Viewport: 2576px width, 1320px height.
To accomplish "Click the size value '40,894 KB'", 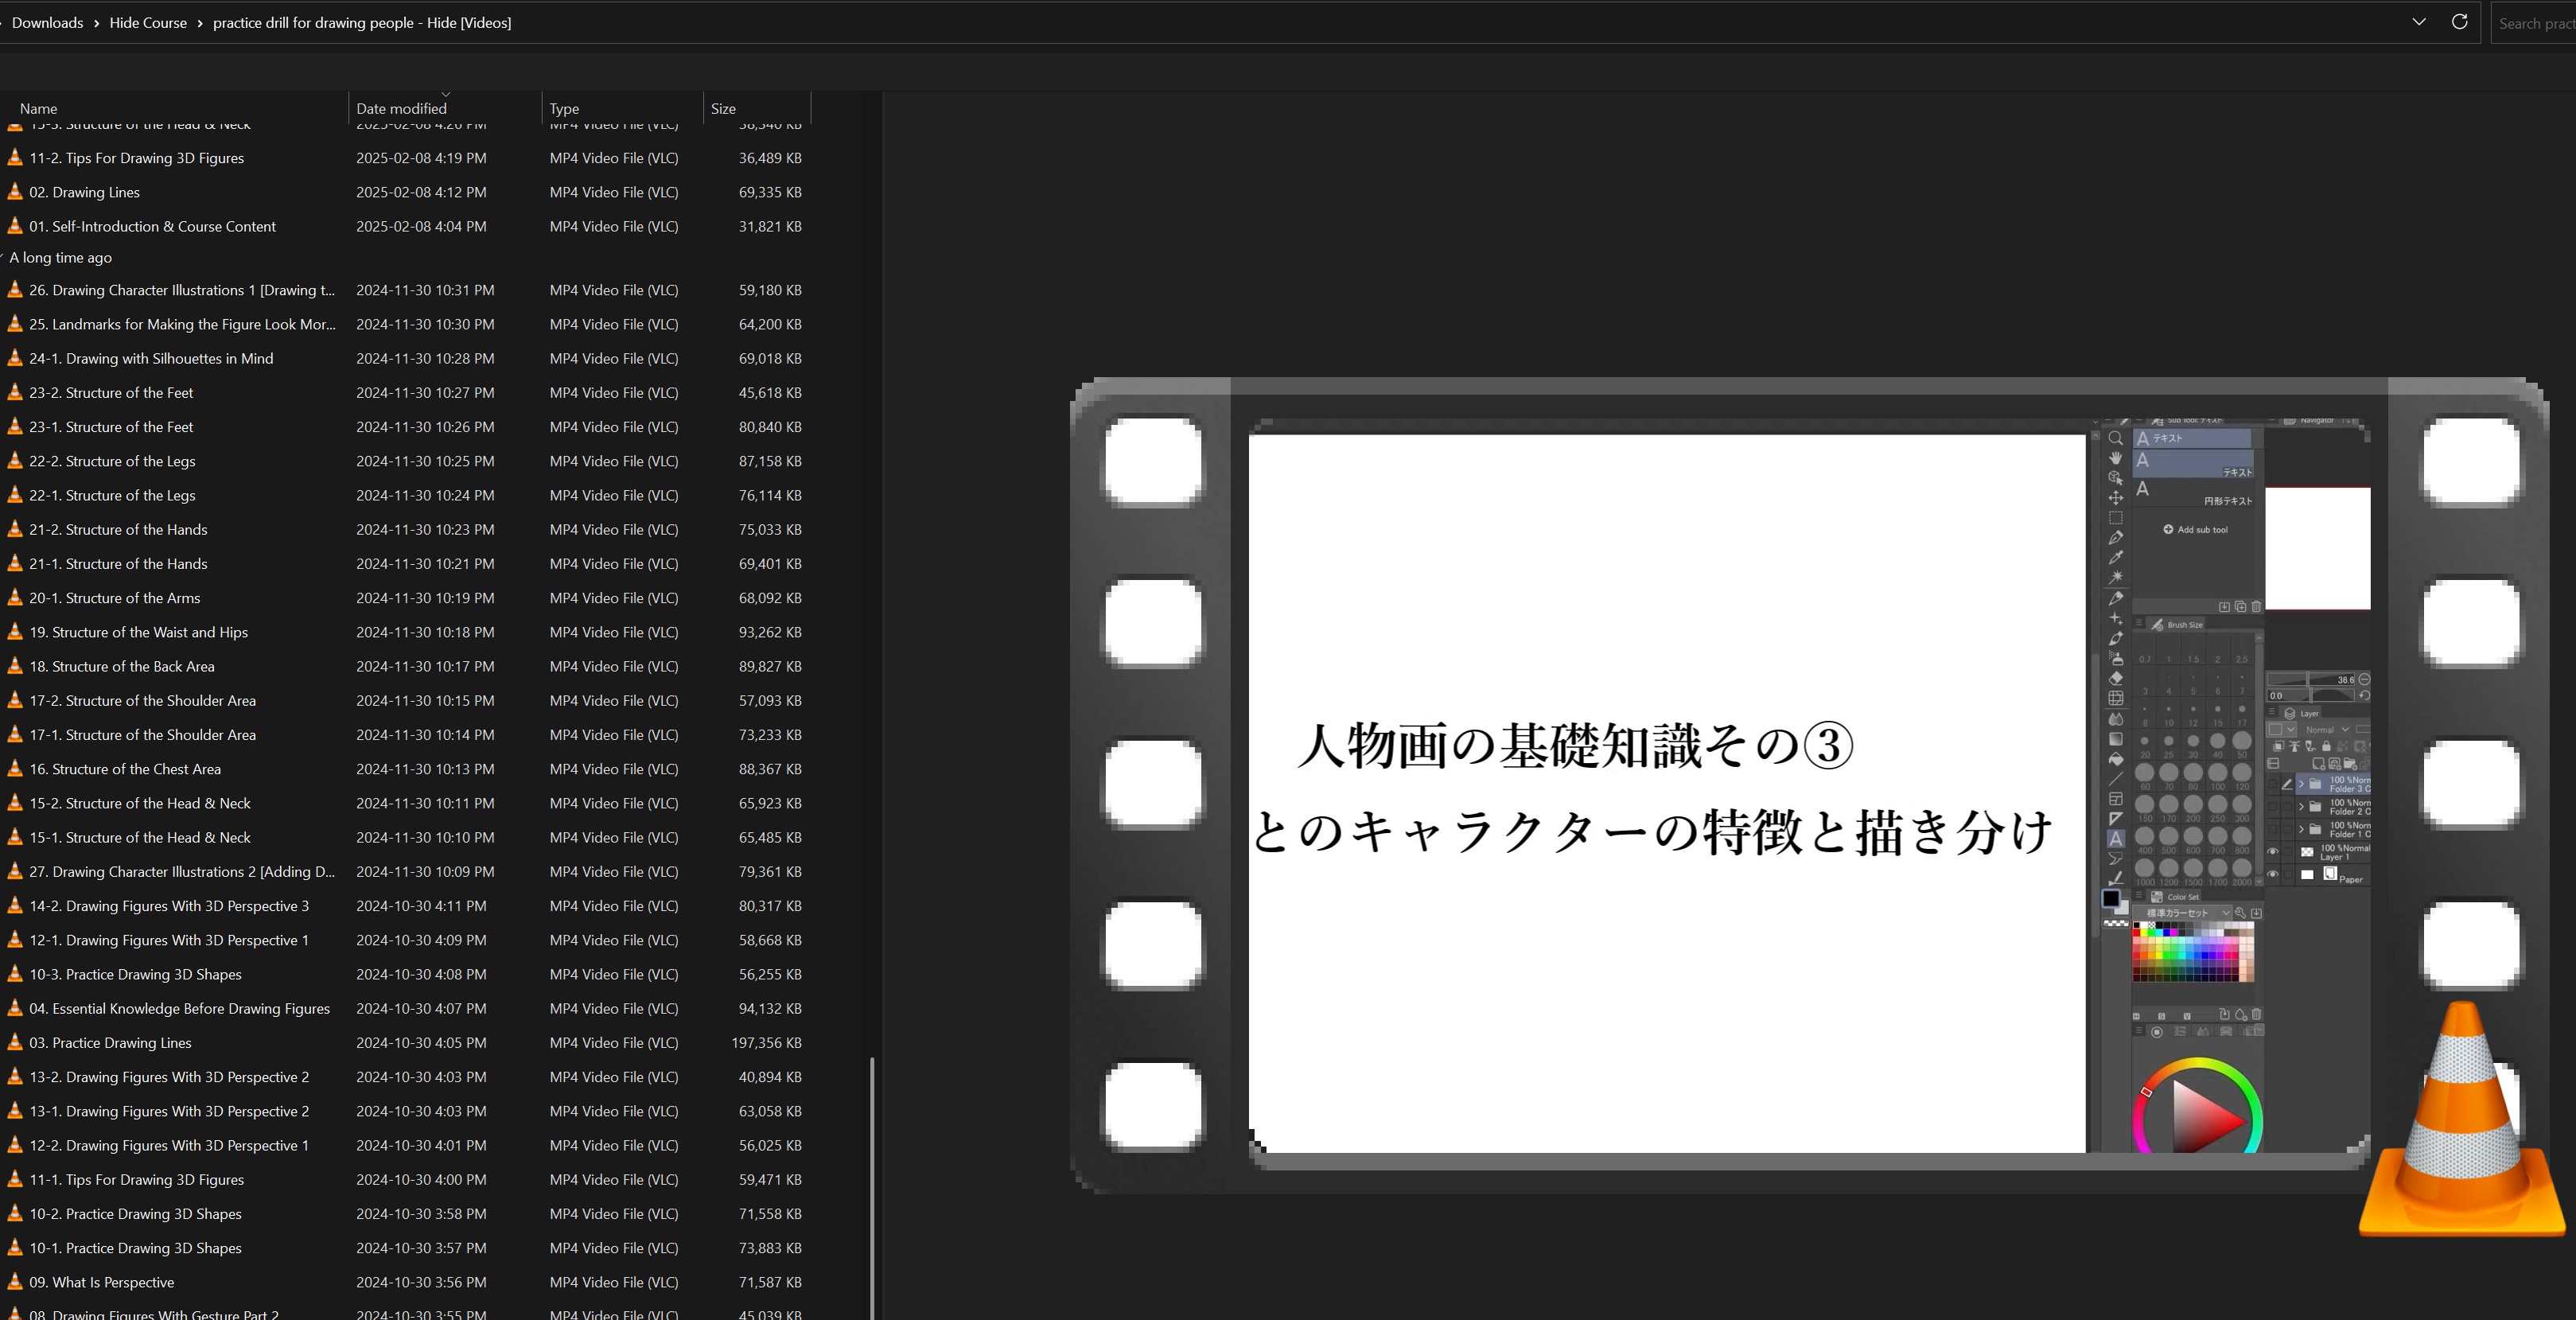I will click(x=770, y=1076).
